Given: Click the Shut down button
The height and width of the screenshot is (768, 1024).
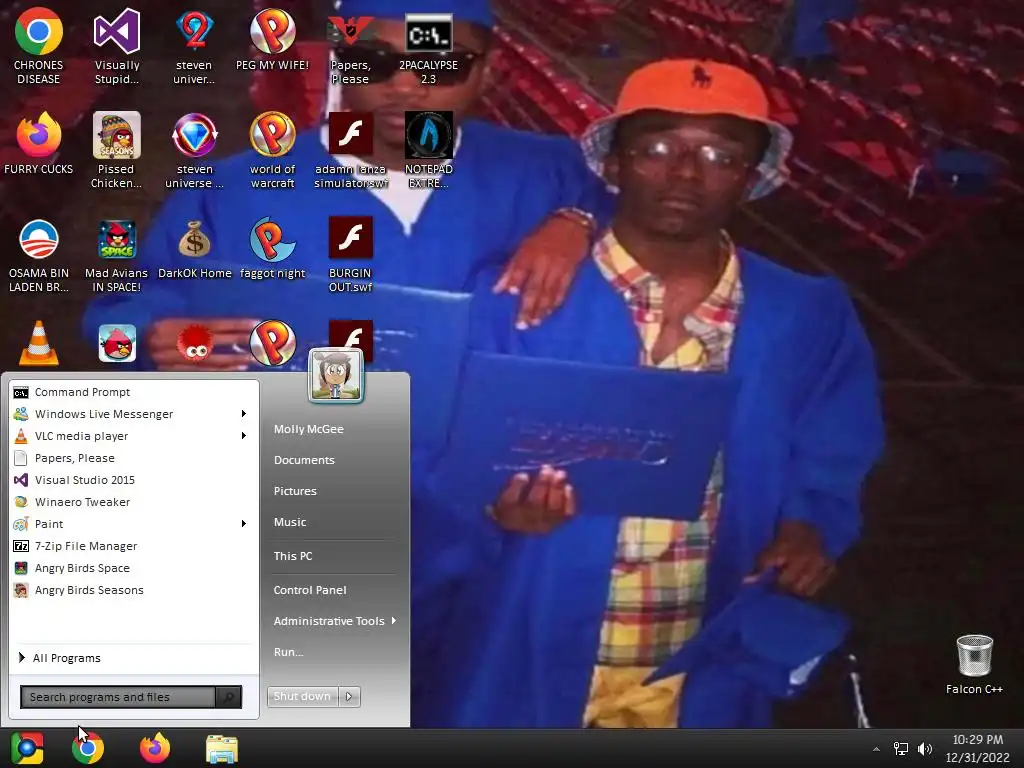Looking at the screenshot, I should 302,697.
